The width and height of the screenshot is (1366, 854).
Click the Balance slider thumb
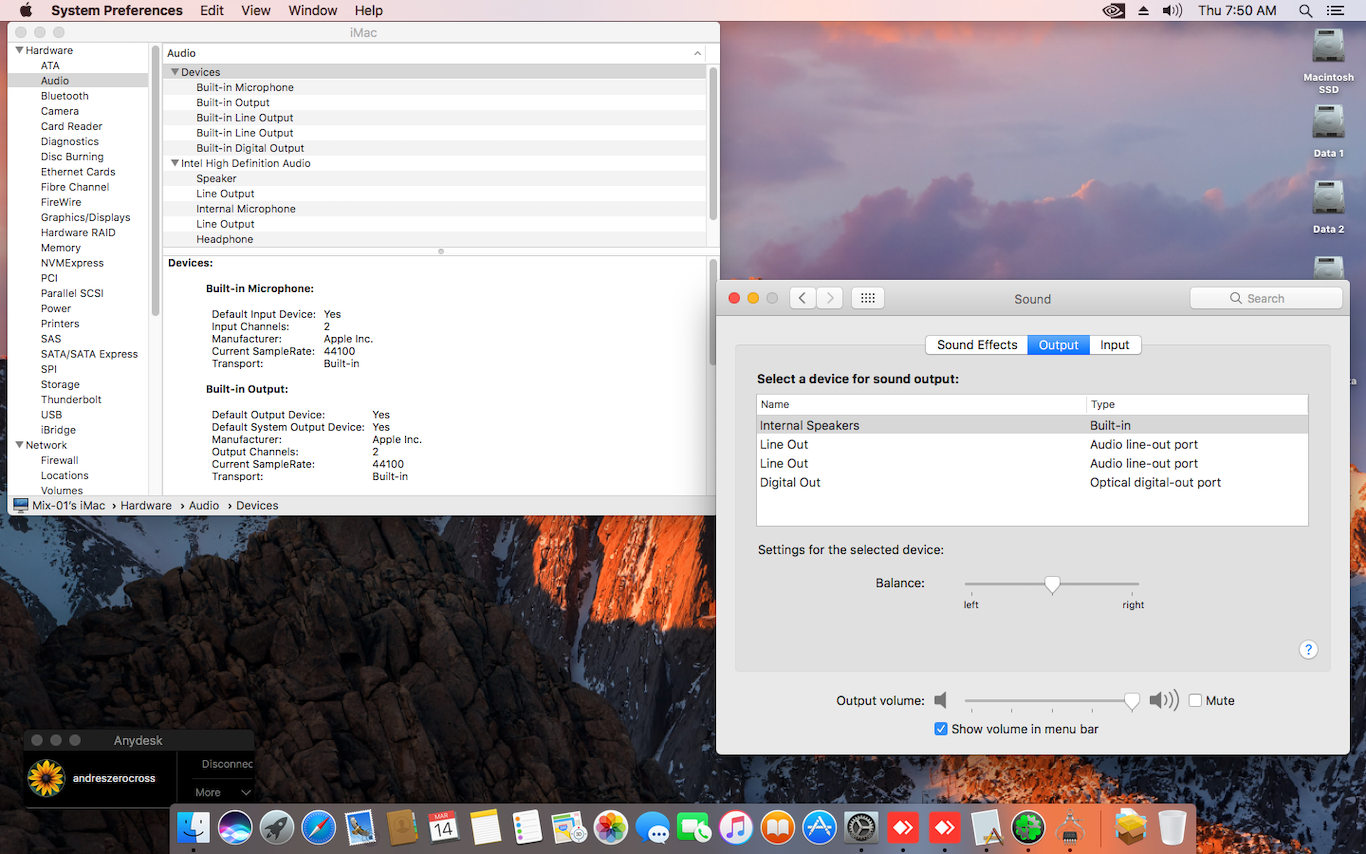(x=1052, y=585)
